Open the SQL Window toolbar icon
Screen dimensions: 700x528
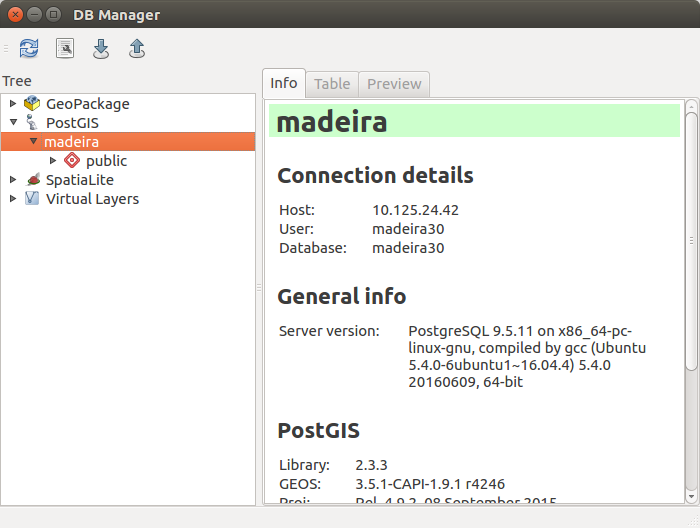tap(65, 48)
